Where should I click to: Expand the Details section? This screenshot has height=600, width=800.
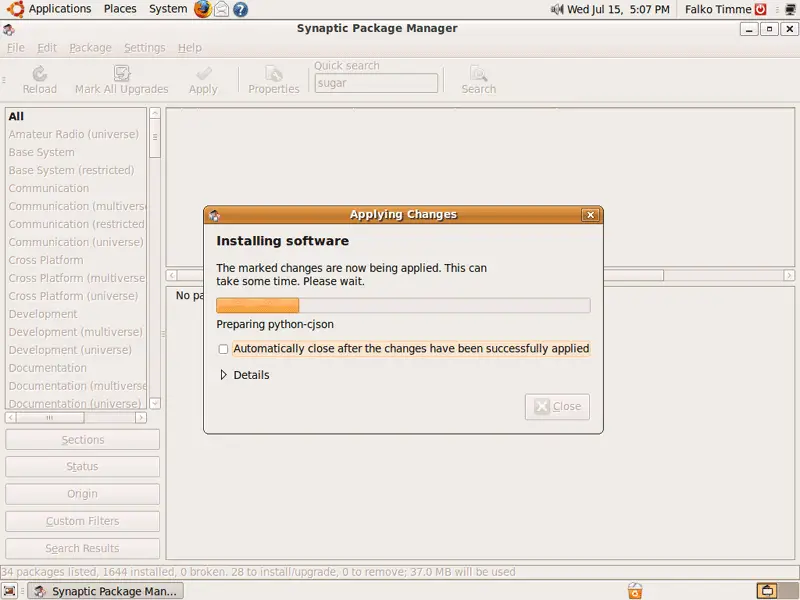244,375
